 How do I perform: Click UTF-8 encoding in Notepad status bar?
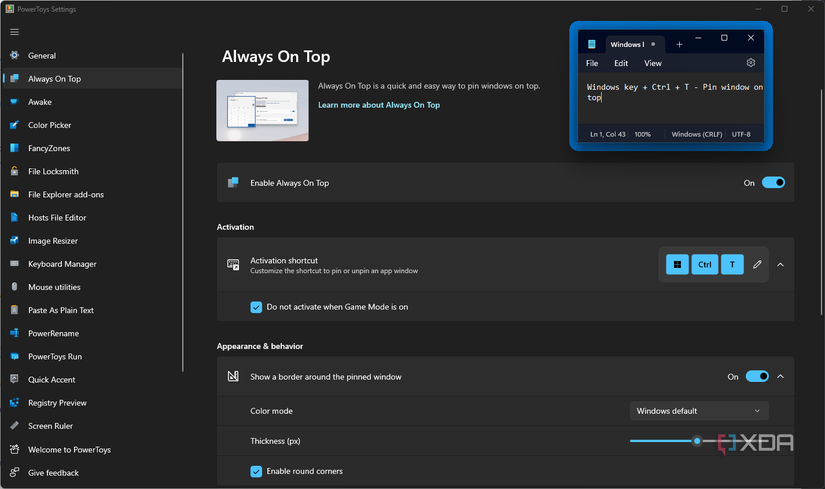click(x=741, y=134)
